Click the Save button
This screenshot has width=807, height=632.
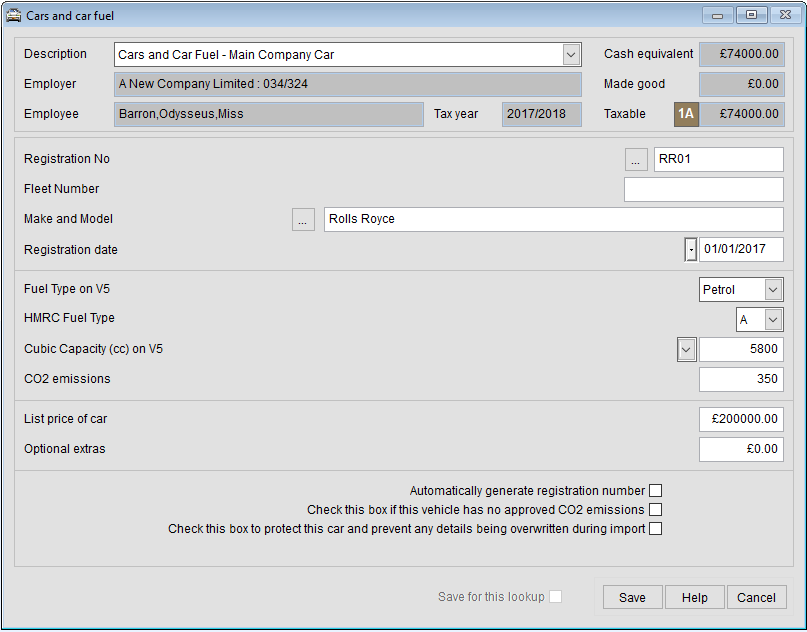[x=632, y=596]
